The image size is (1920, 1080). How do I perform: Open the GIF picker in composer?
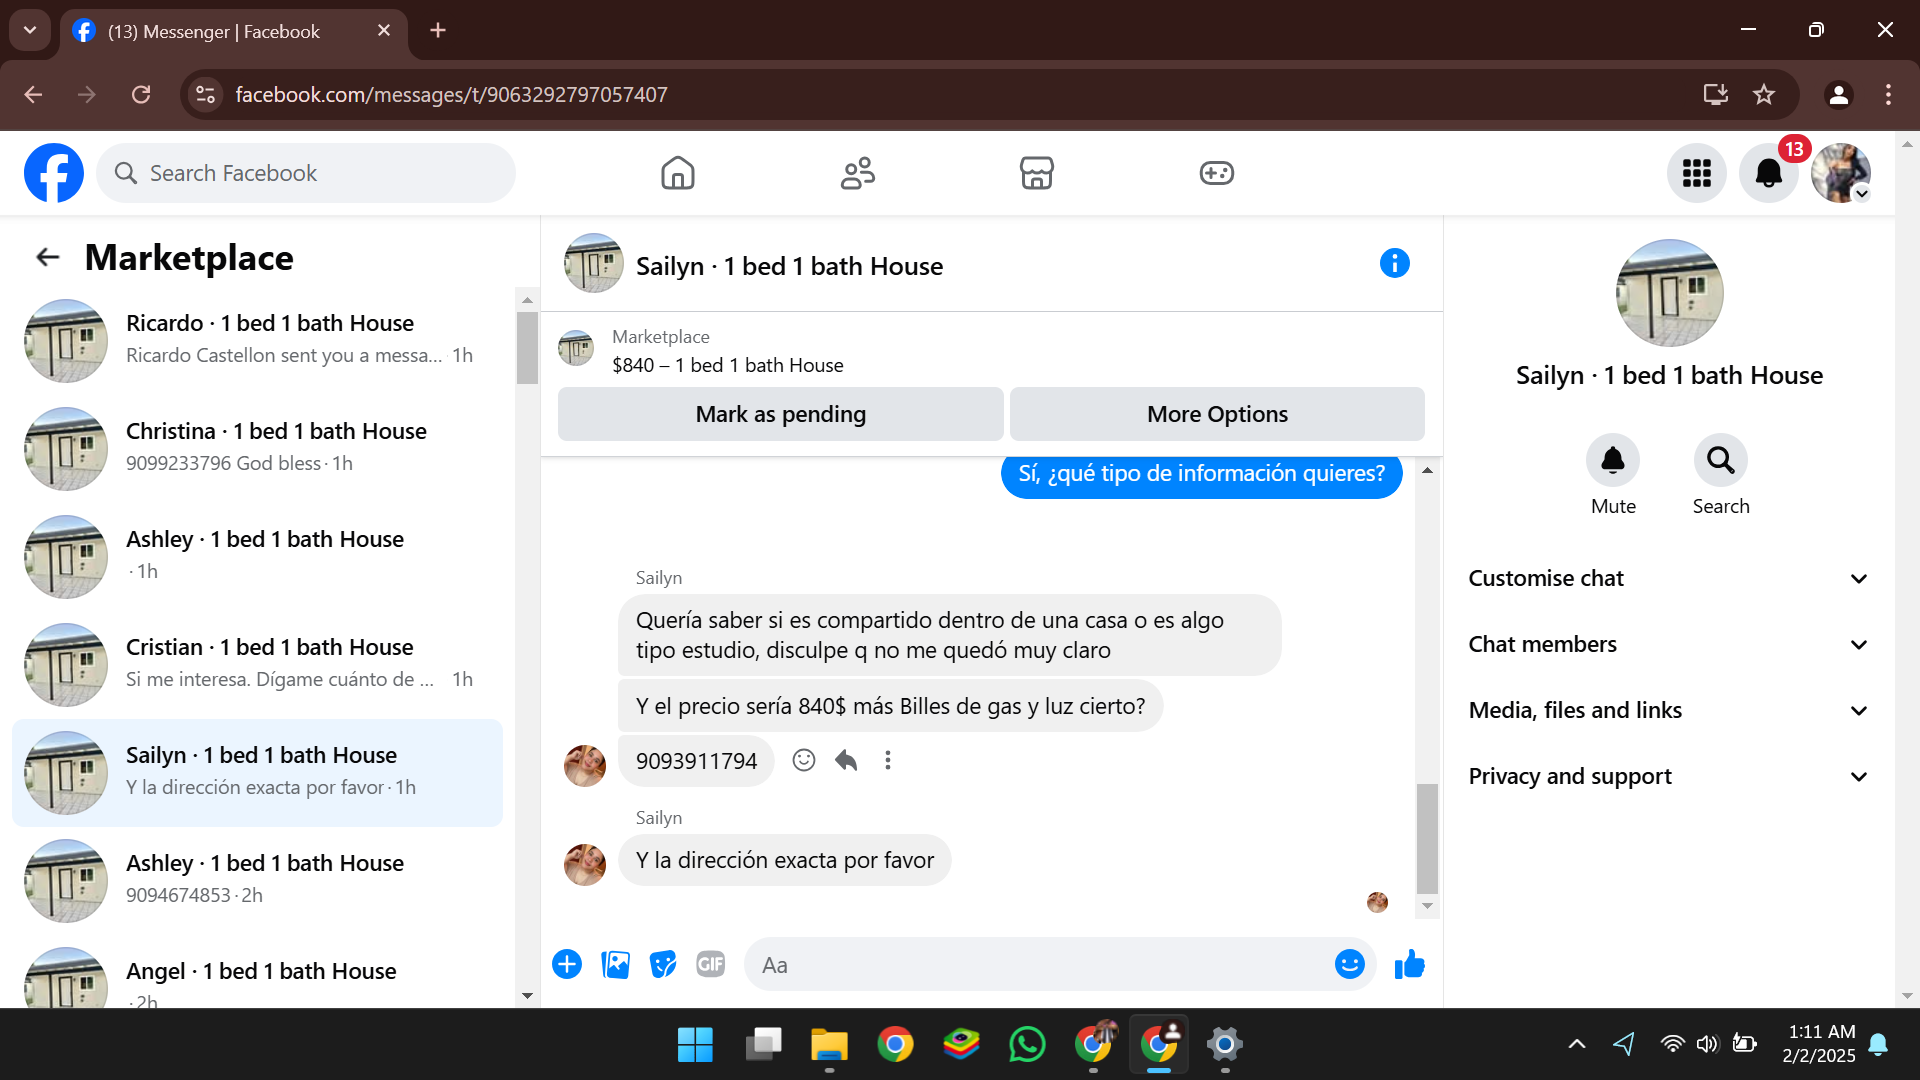[710, 964]
